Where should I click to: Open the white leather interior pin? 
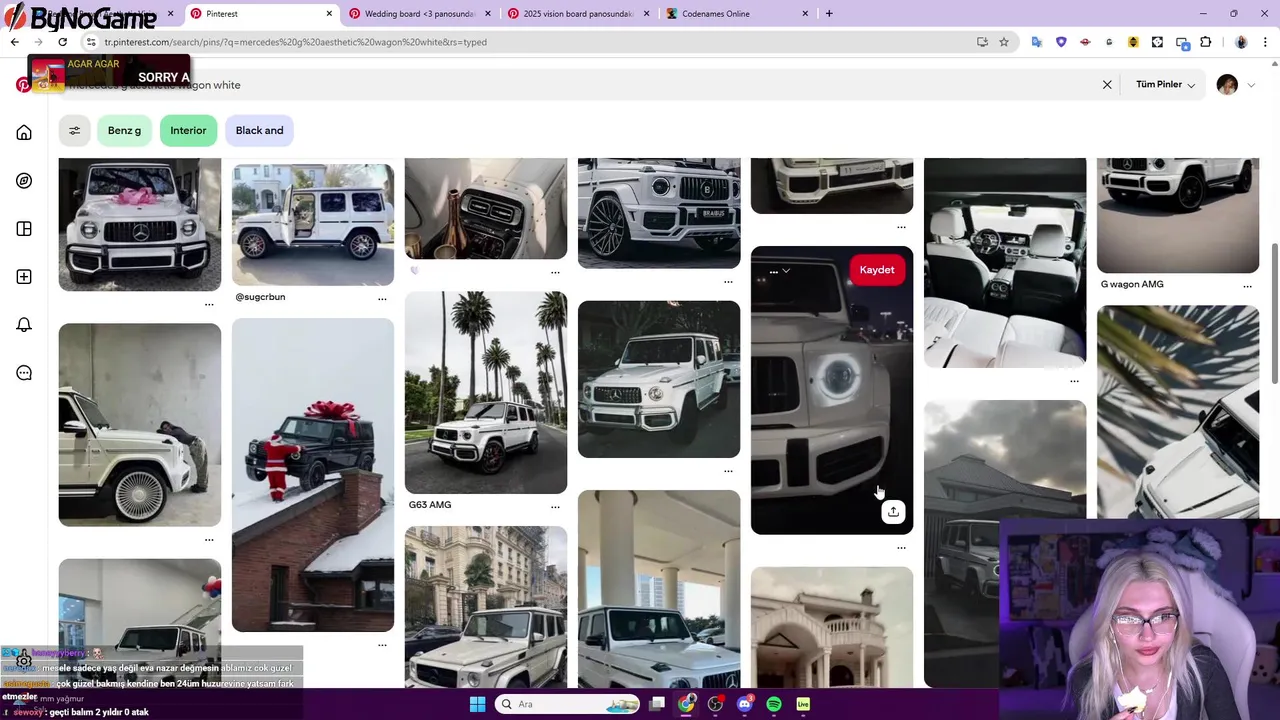pos(1005,262)
